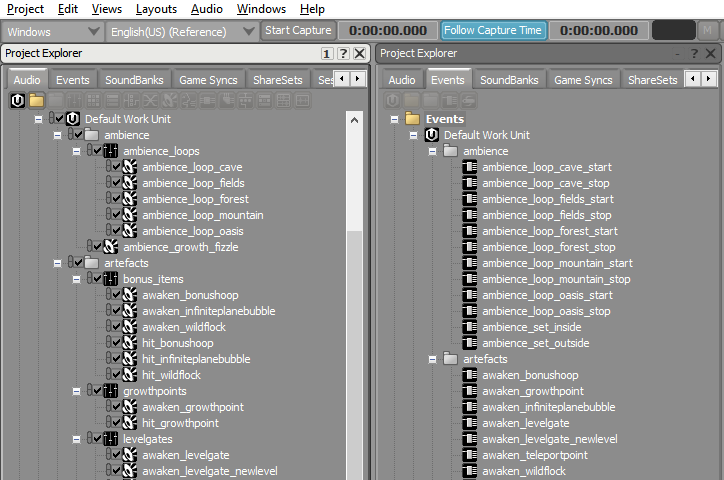
Task: Click the sound icon of hit_wildflock
Action: tap(130, 375)
